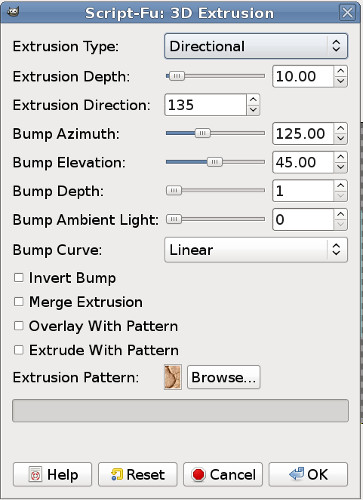Image resolution: width=363 pixels, height=500 pixels.
Task: Click the Extrusion Pattern preview thumbnail
Action: 173,377
